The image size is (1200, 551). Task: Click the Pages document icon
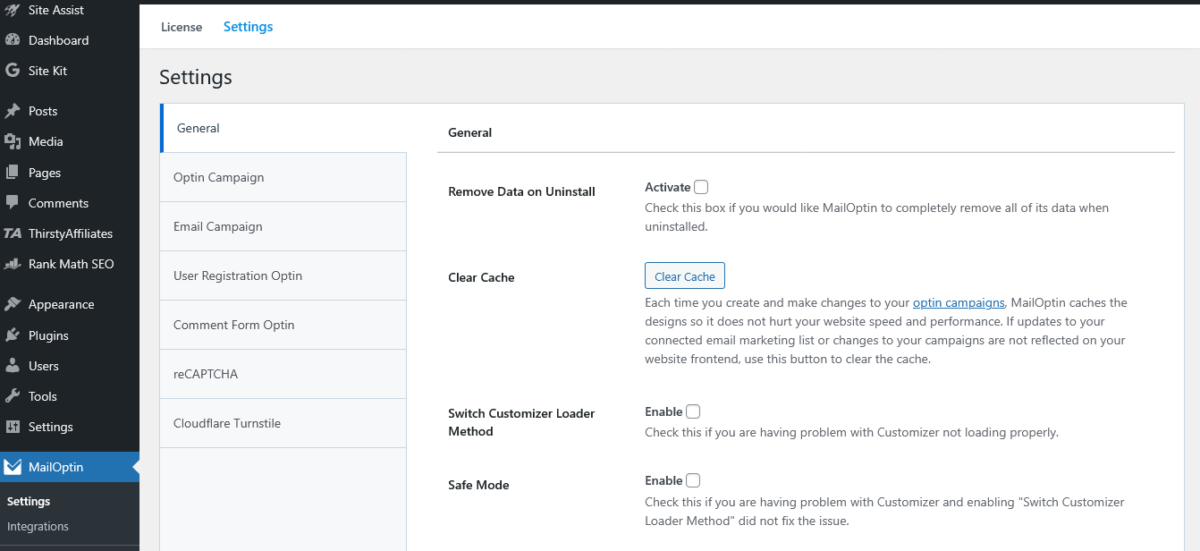pos(13,173)
